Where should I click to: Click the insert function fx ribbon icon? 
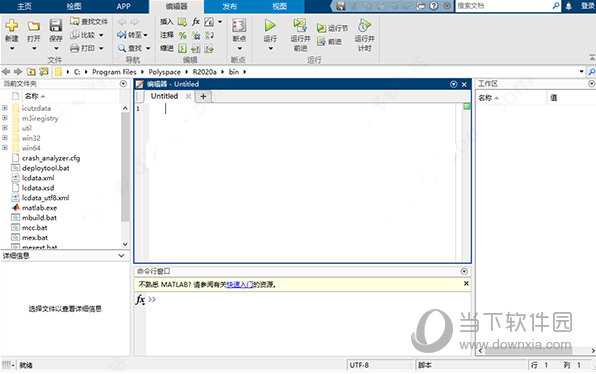(196, 22)
